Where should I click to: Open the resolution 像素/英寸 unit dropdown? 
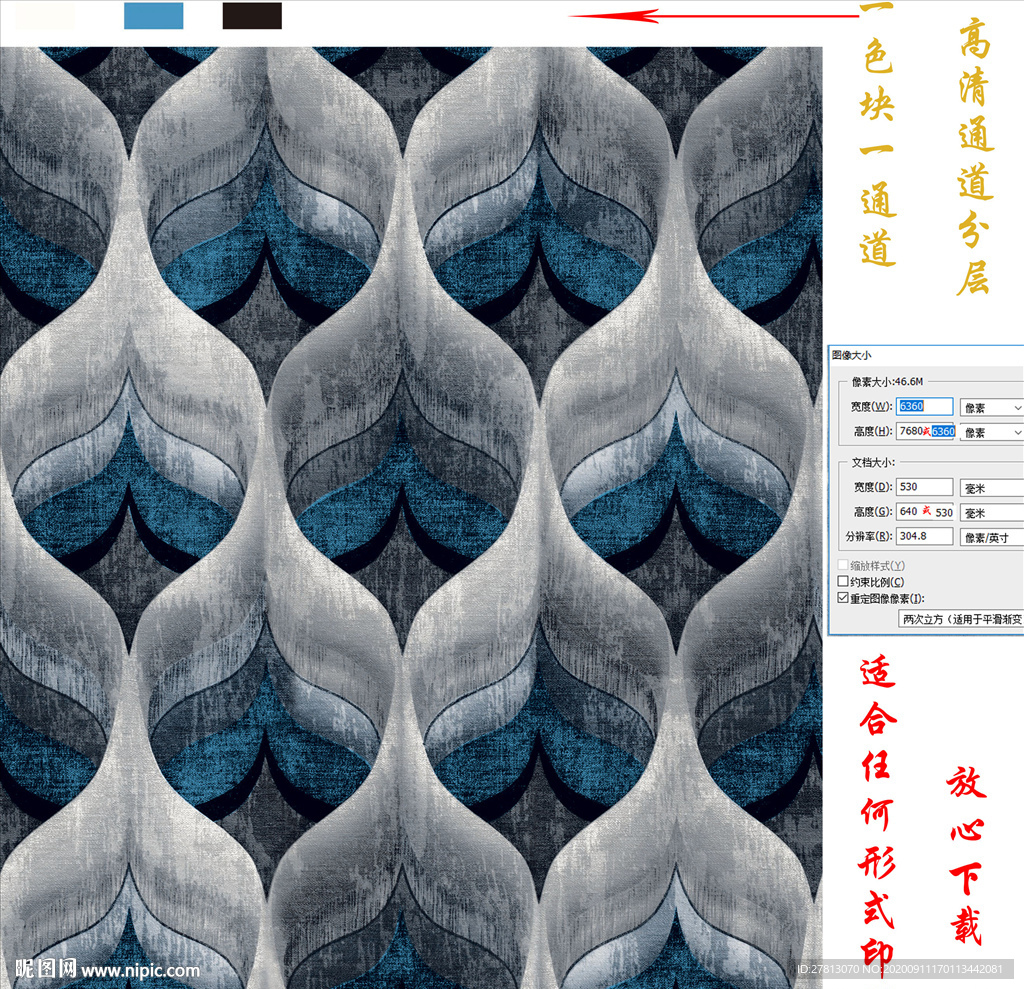pyautogui.click(x=991, y=538)
